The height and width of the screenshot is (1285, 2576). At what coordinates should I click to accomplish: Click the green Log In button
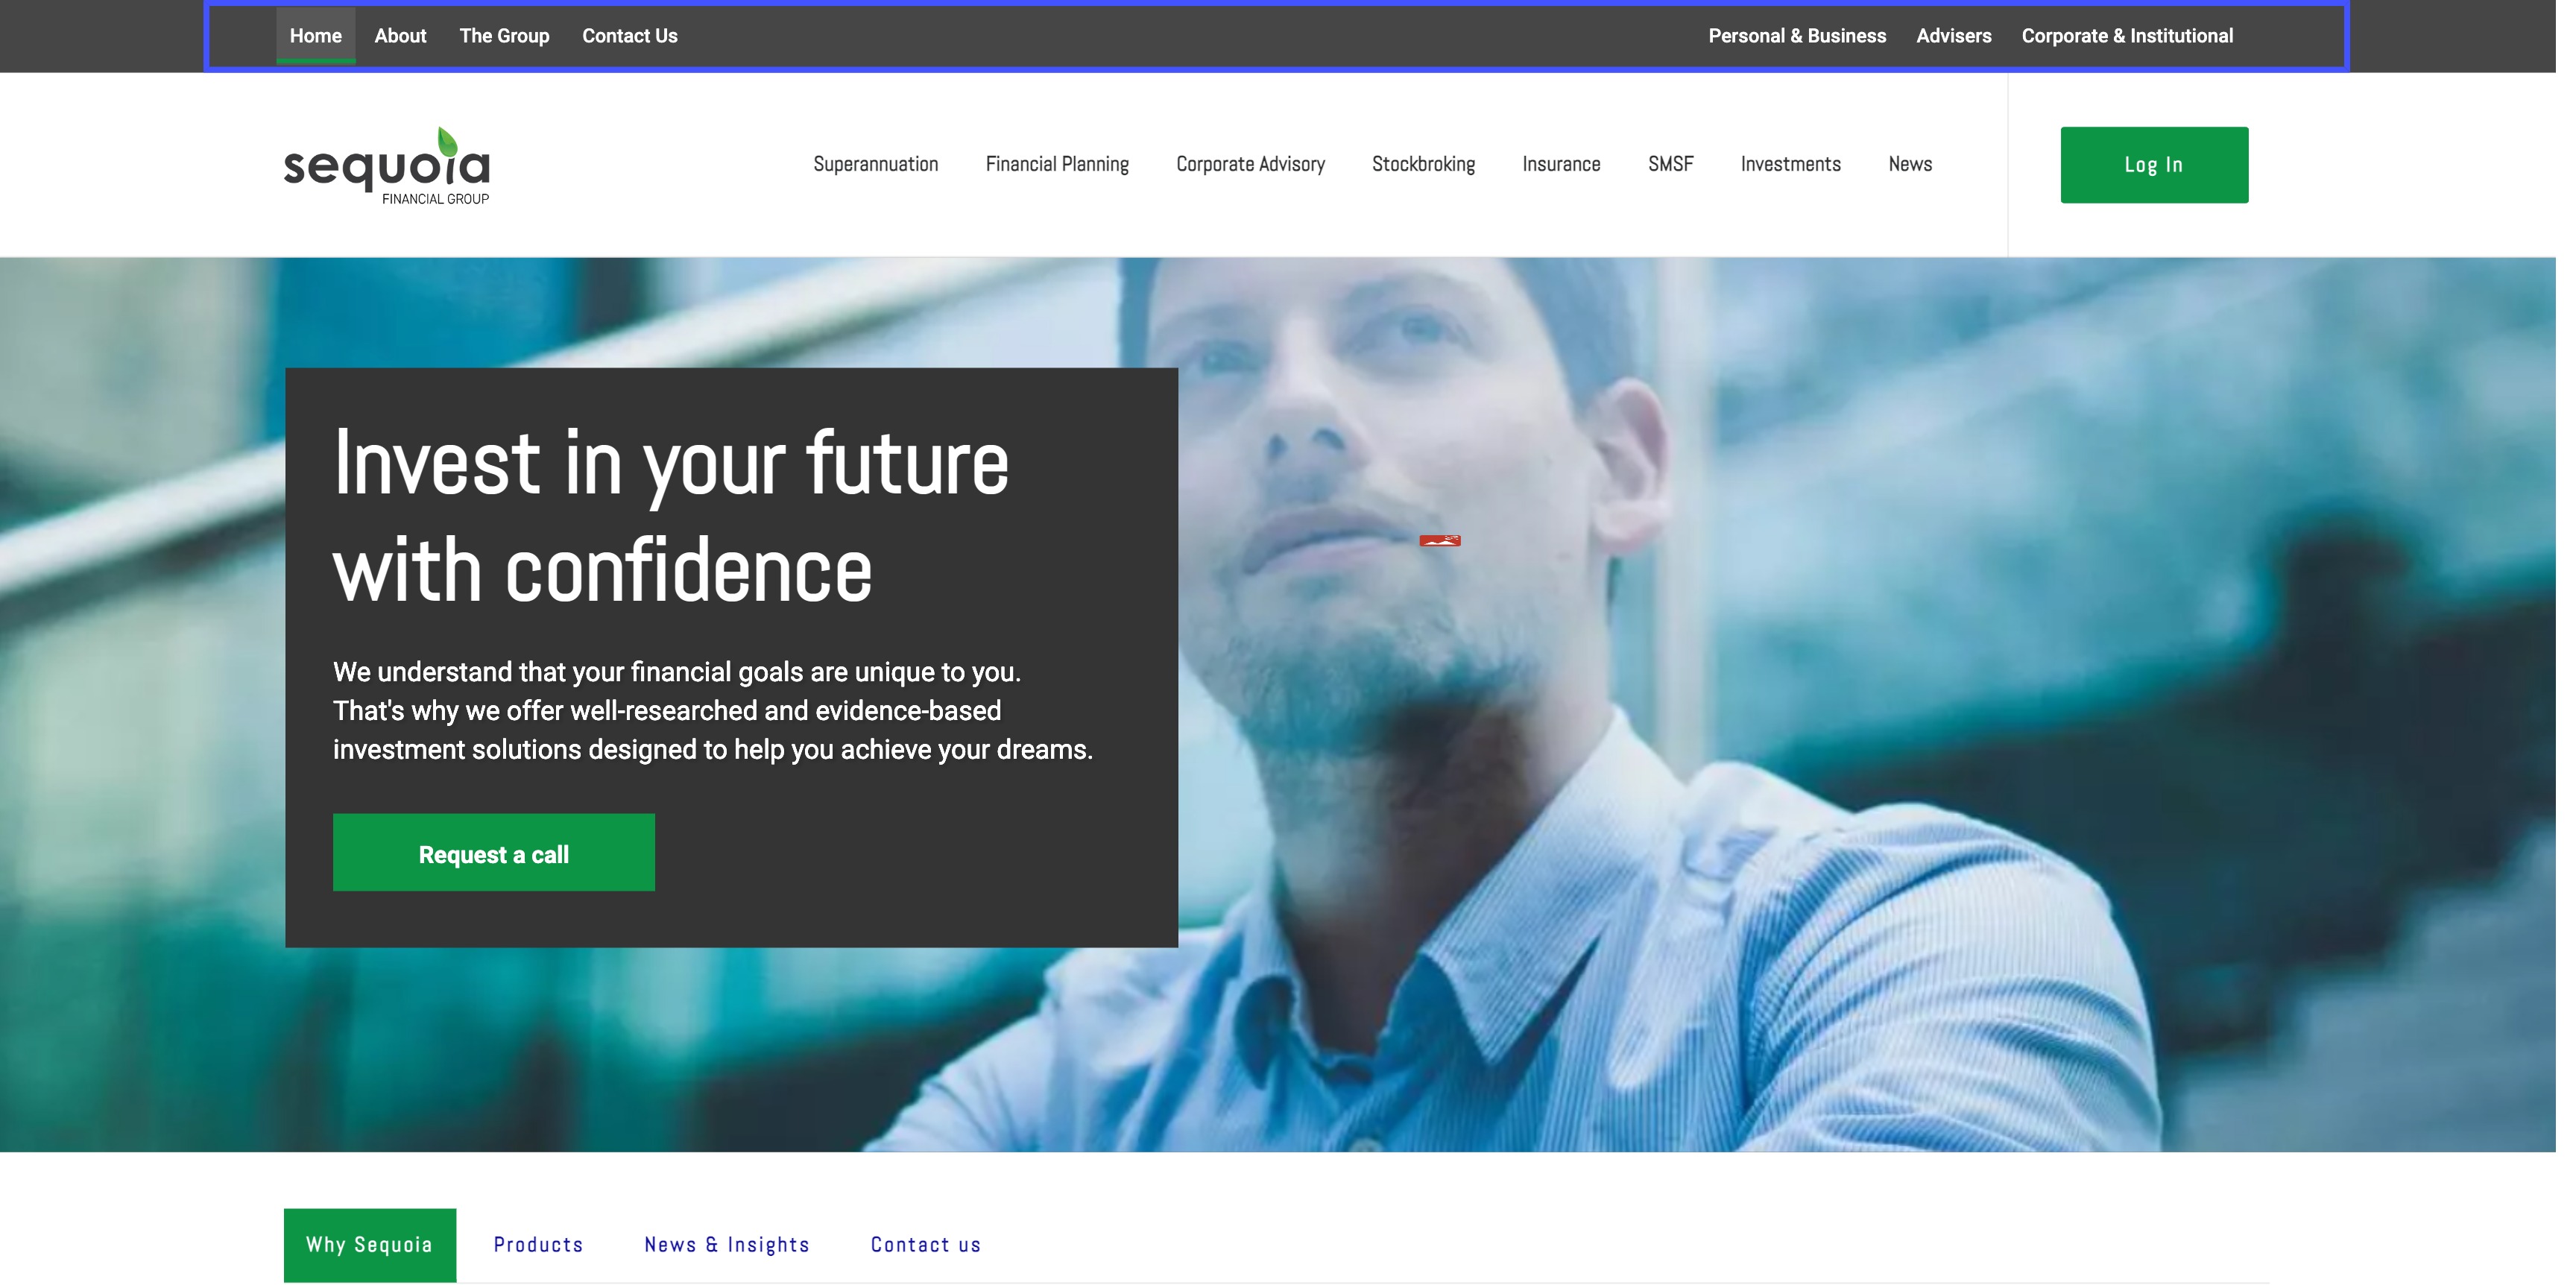(x=2154, y=165)
